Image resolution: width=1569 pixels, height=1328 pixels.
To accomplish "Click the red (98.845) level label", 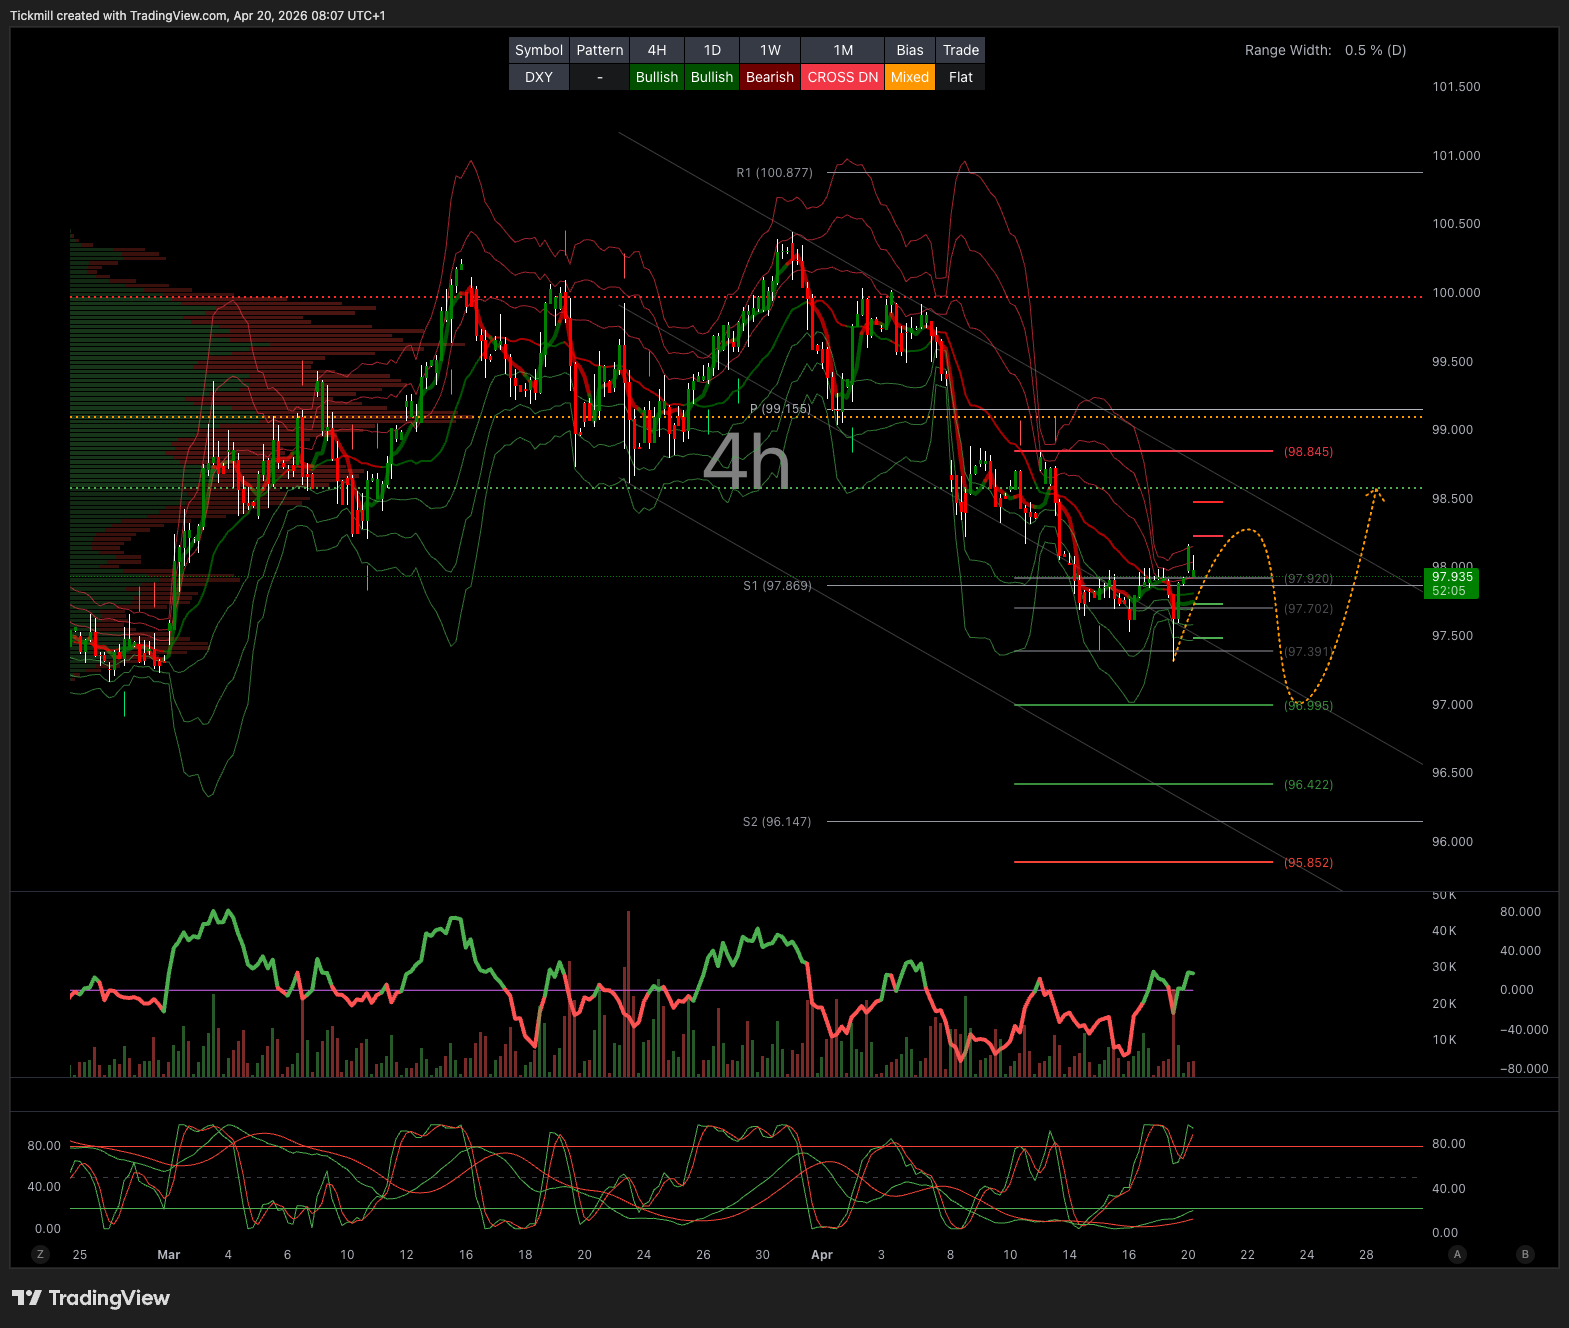I will tap(1308, 452).
